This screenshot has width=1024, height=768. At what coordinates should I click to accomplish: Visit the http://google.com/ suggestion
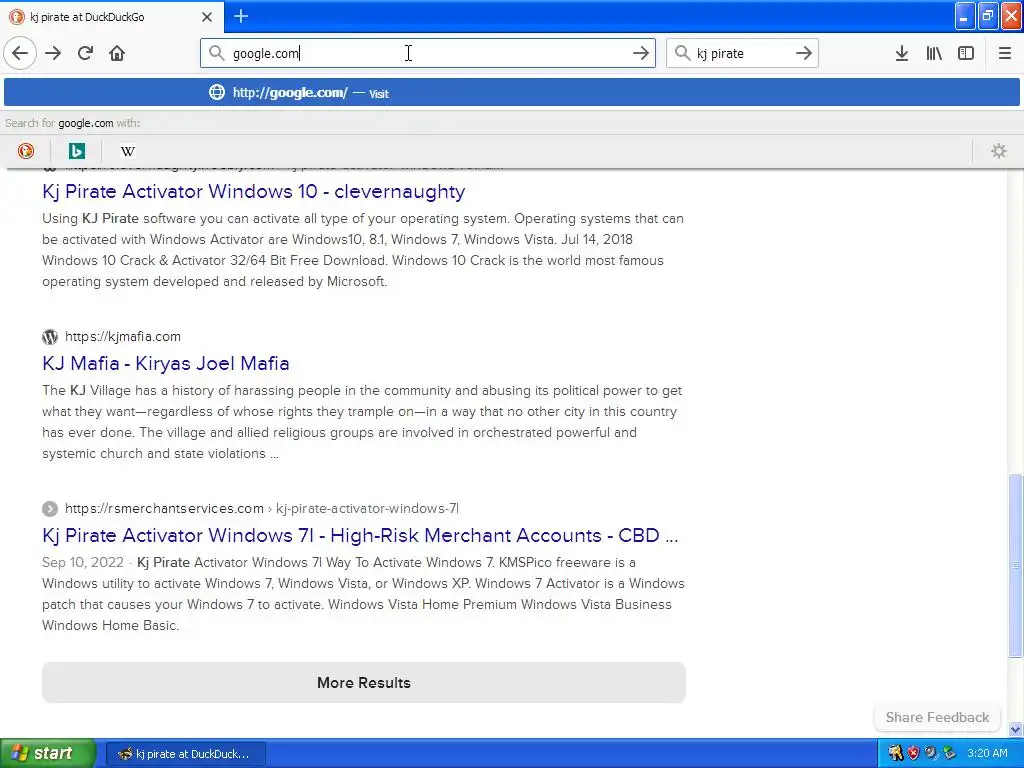click(511, 93)
